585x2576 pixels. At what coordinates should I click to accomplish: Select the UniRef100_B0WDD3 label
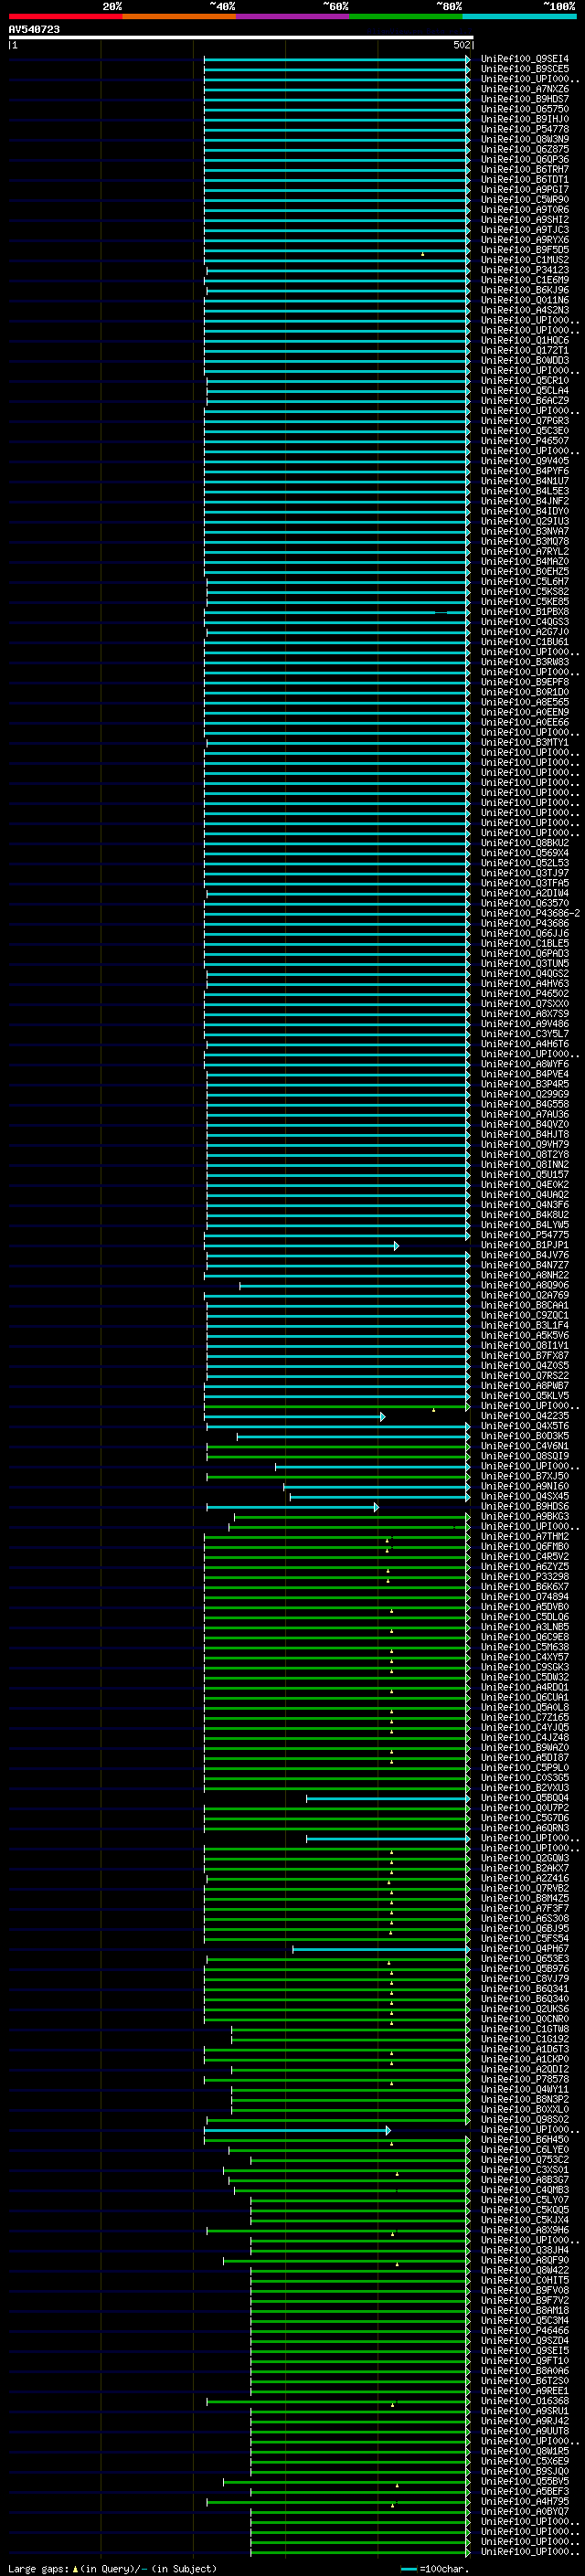pyautogui.click(x=525, y=360)
